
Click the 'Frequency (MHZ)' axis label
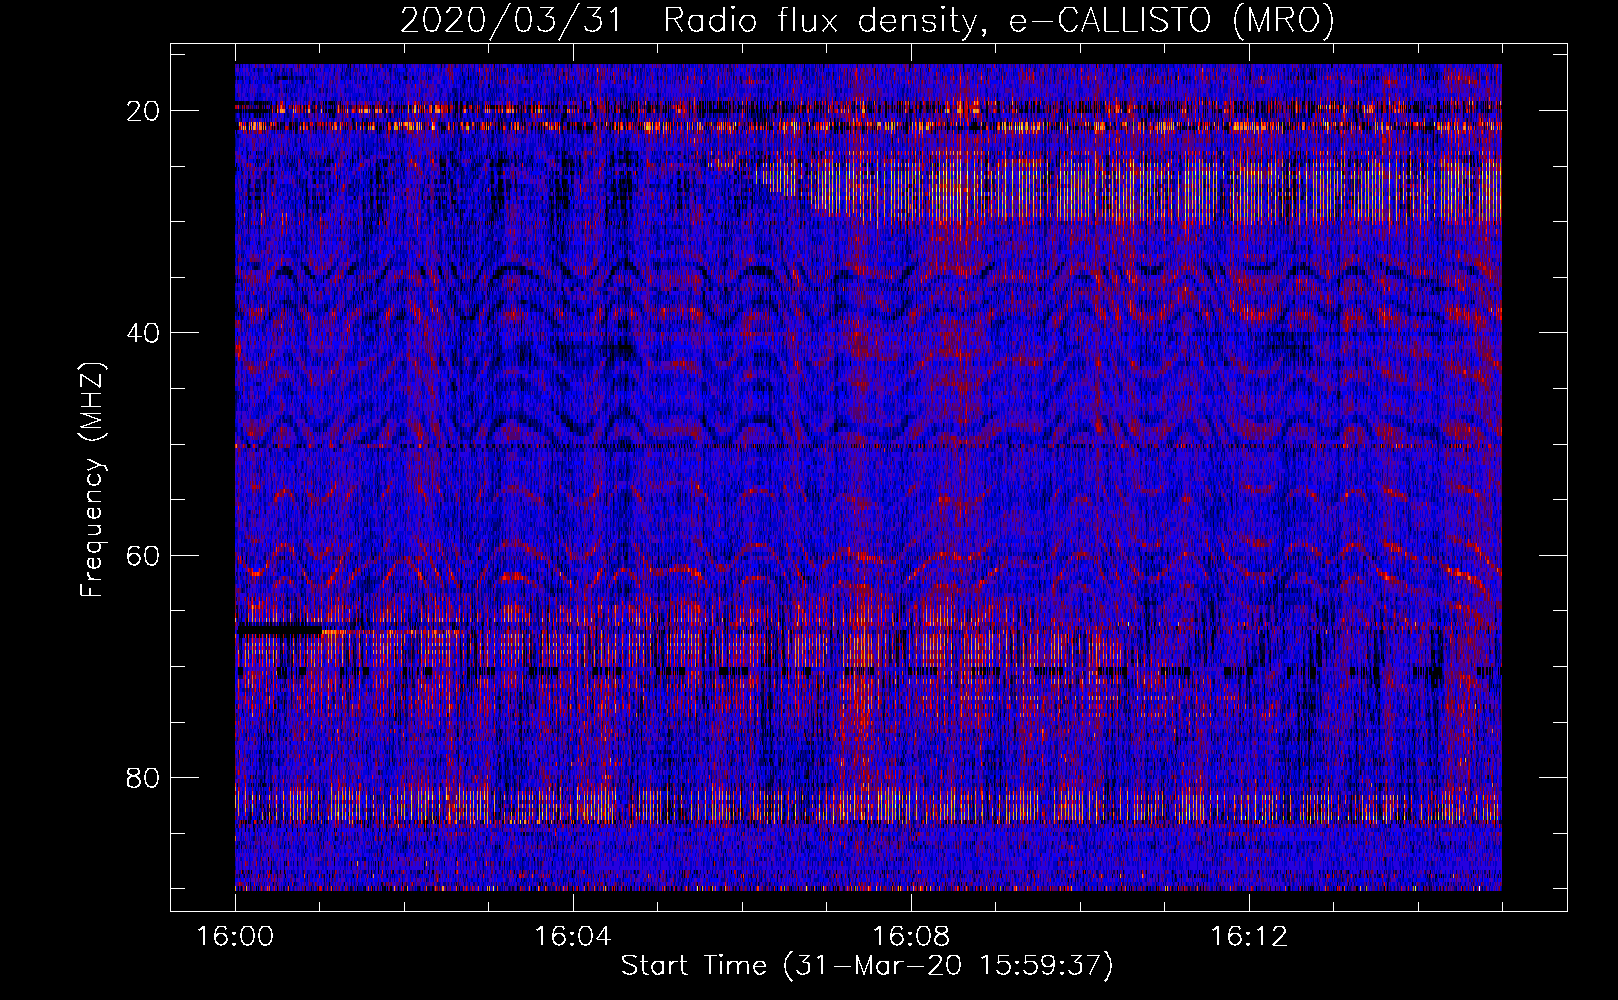click(x=92, y=480)
